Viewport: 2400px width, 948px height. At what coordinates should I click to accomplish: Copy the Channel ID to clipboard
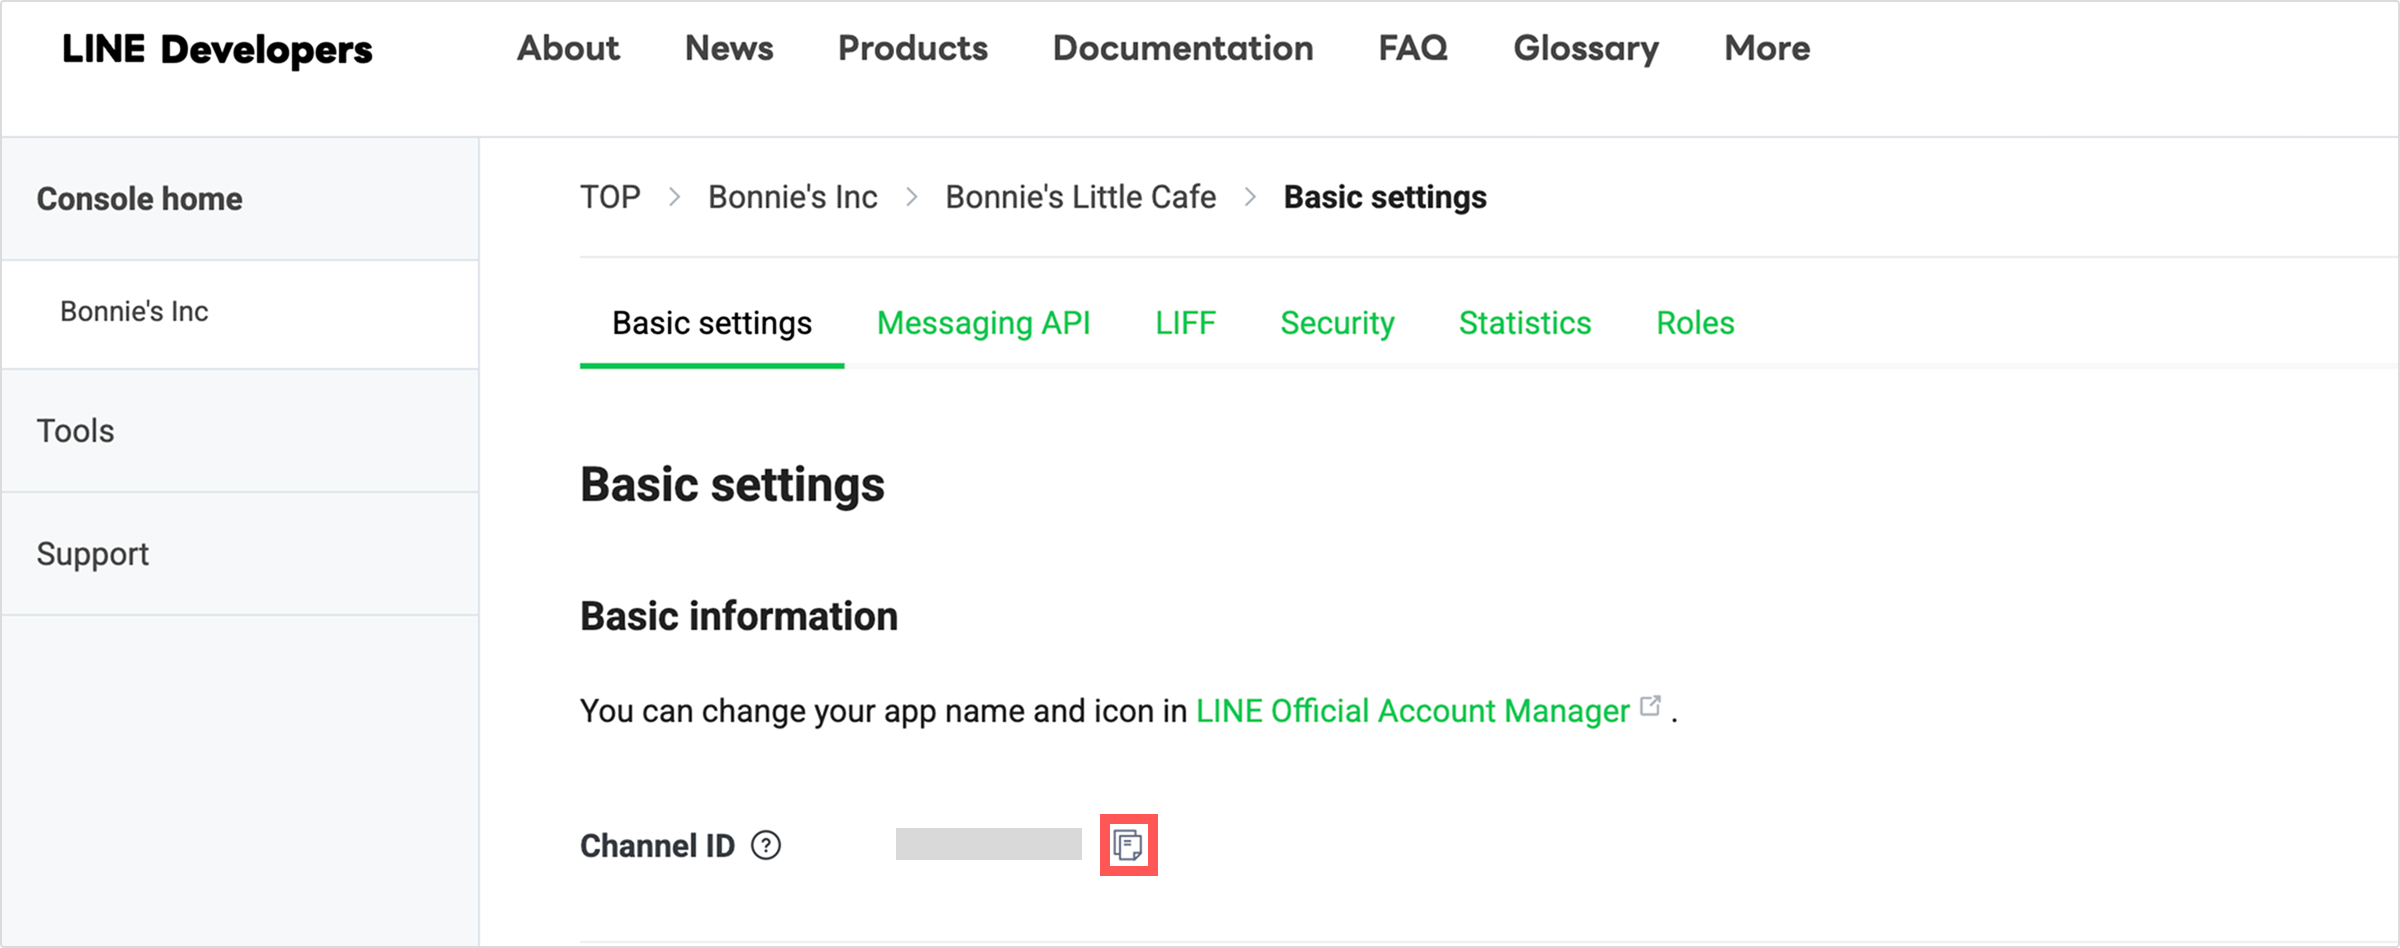pos(1128,845)
